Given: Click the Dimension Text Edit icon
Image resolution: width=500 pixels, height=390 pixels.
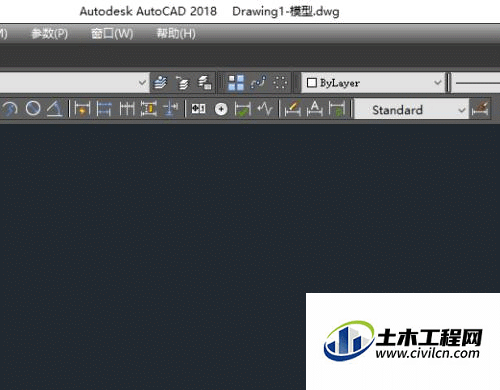Looking at the screenshot, I should pyautogui.click(x=315, y=109).
